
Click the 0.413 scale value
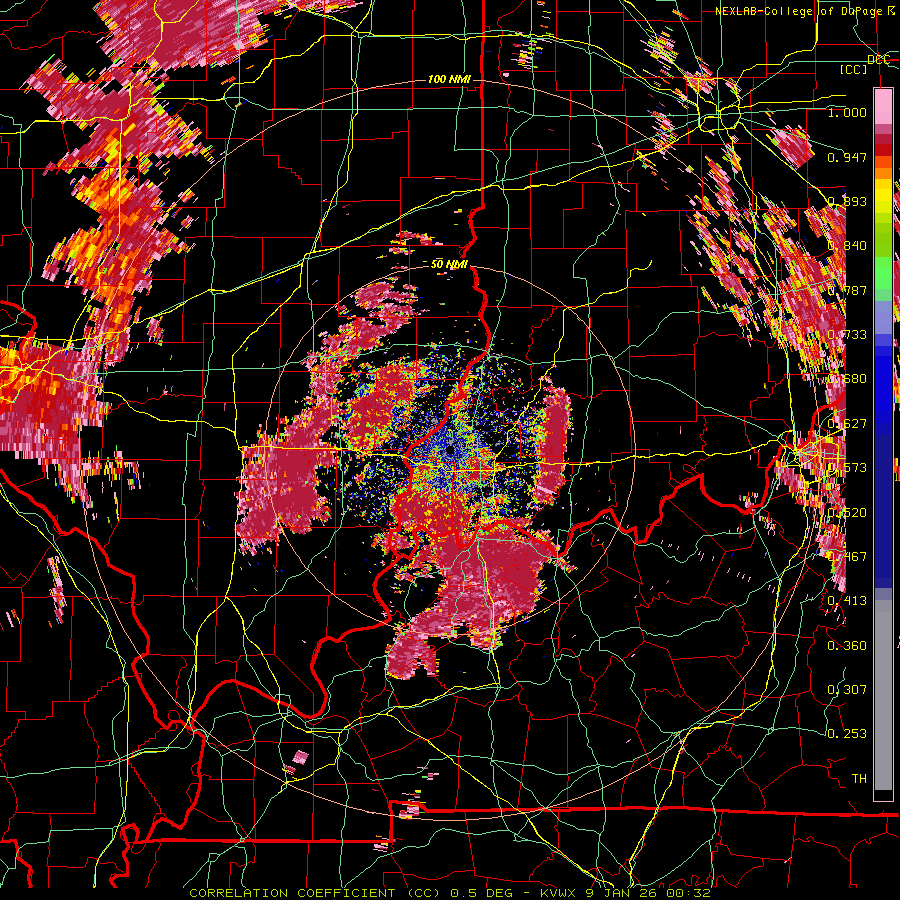[x=847, y=601]
